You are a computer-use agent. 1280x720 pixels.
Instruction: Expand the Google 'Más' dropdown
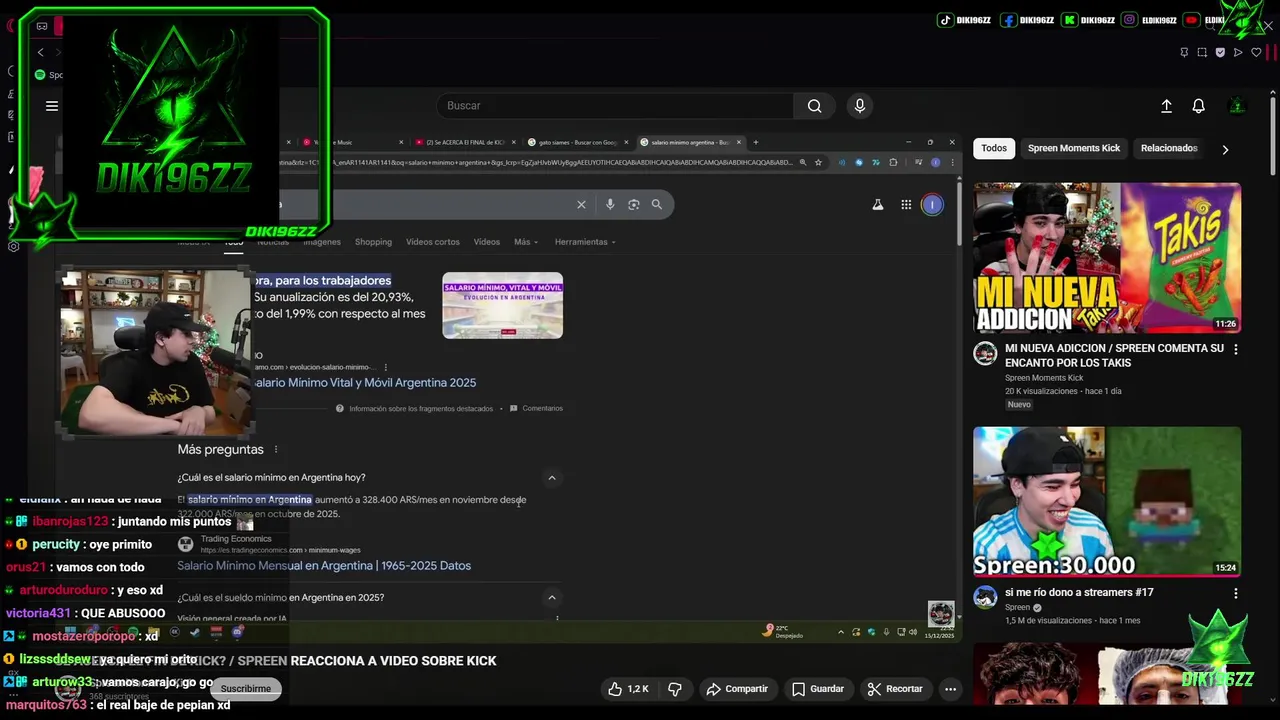(526, 242)
